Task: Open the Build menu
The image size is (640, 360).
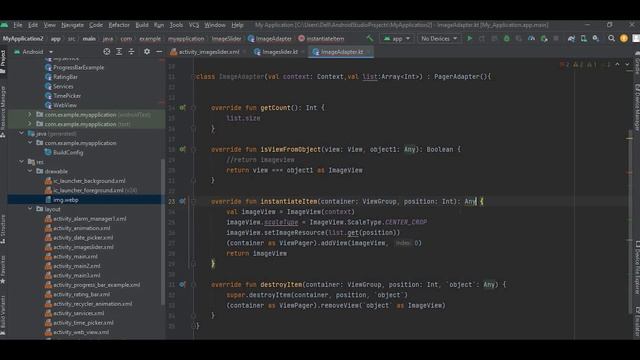Action: click(142, 25)
